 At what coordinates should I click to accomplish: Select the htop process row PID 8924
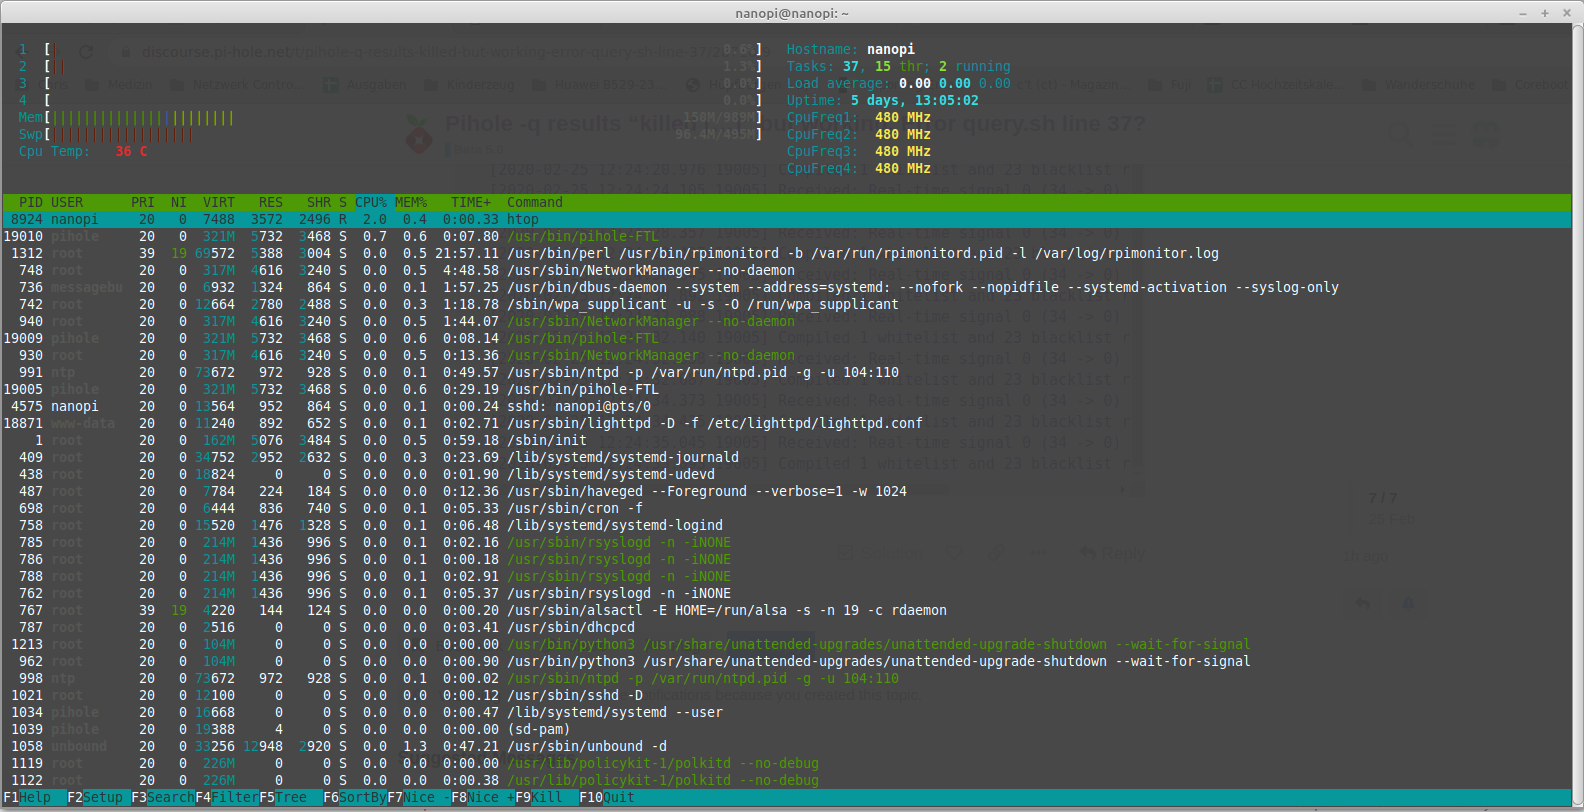pos(787,219)
